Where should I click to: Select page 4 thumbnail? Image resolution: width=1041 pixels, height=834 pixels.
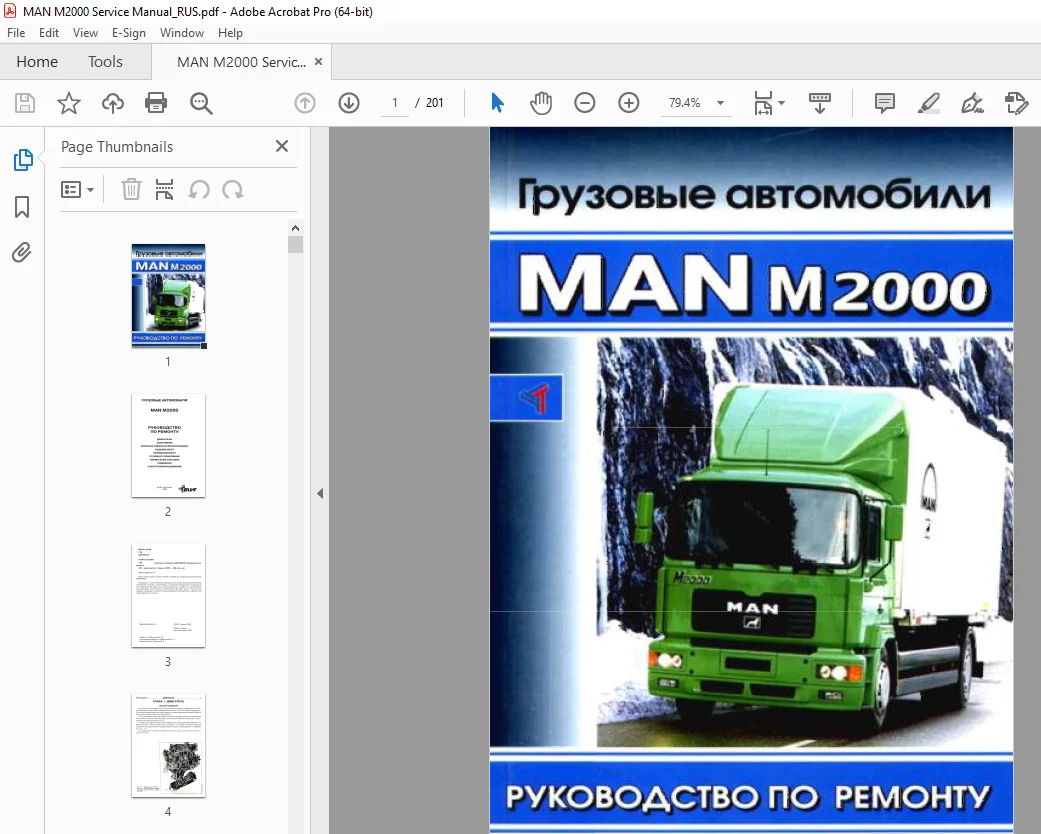tap(169, 746)
